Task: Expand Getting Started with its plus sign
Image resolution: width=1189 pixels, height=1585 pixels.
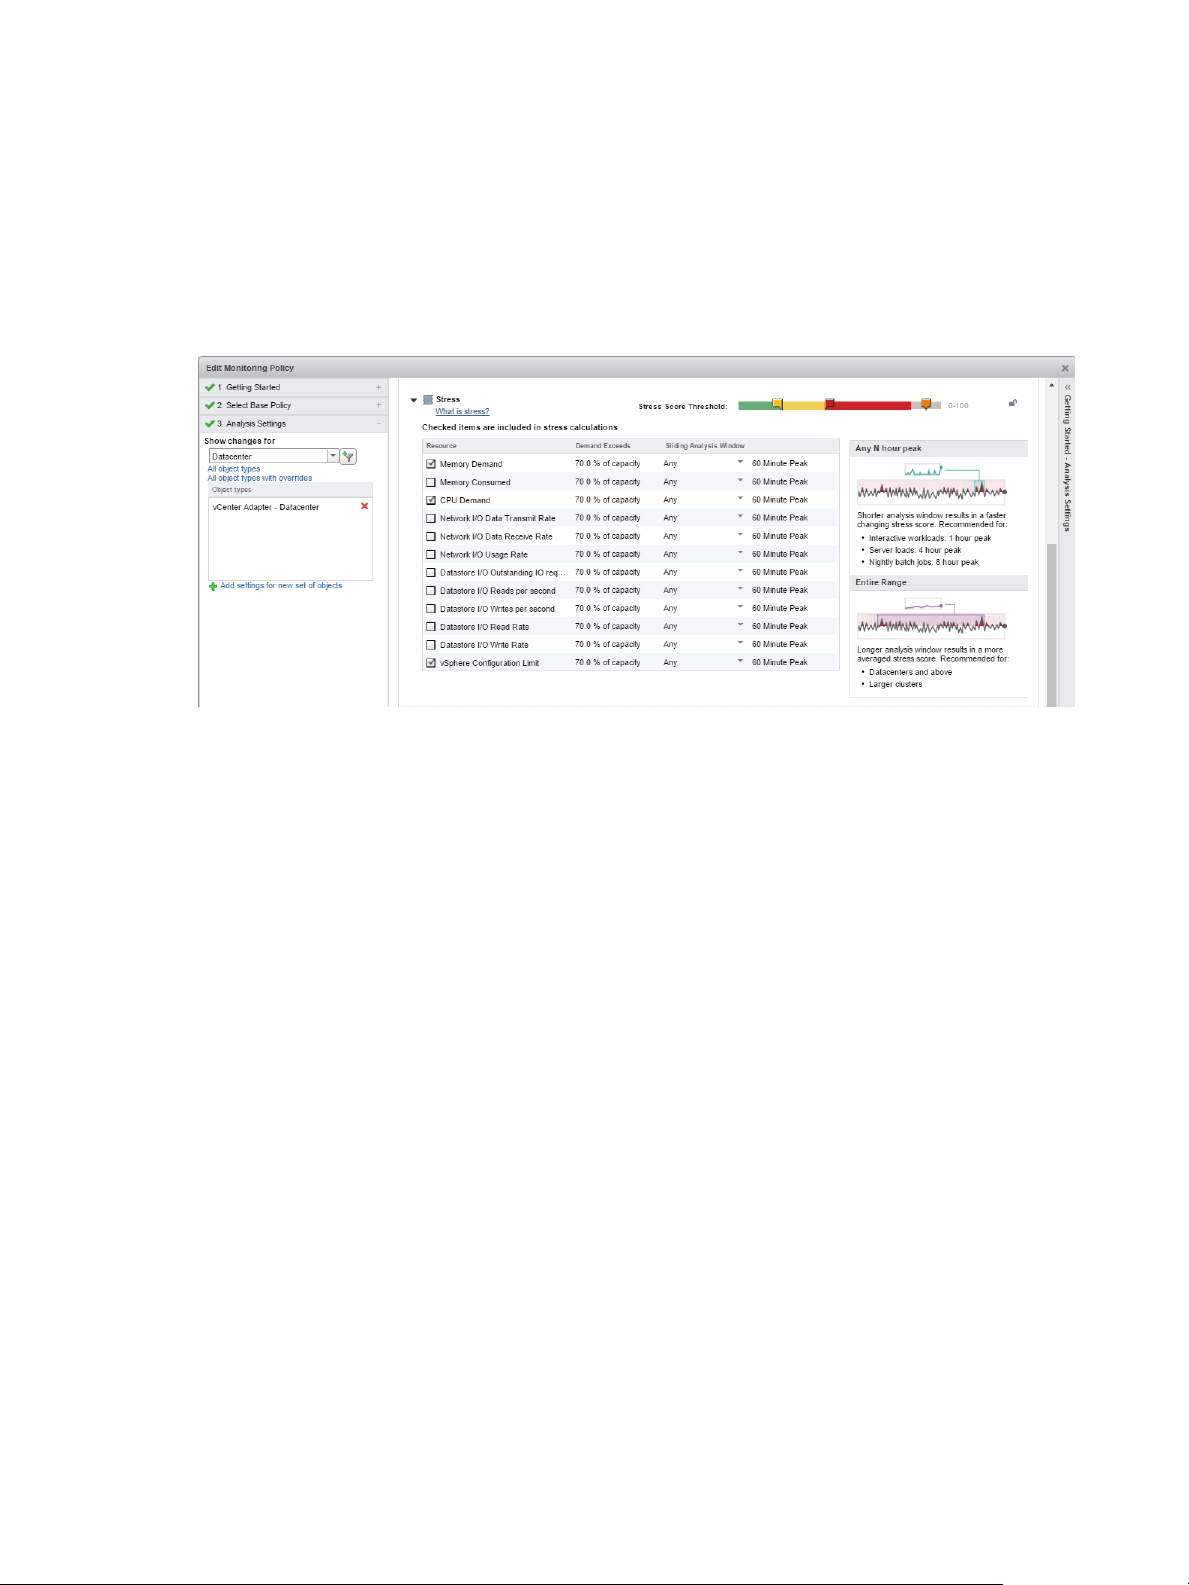Action: pyautogui.click(x=378, y=387)
